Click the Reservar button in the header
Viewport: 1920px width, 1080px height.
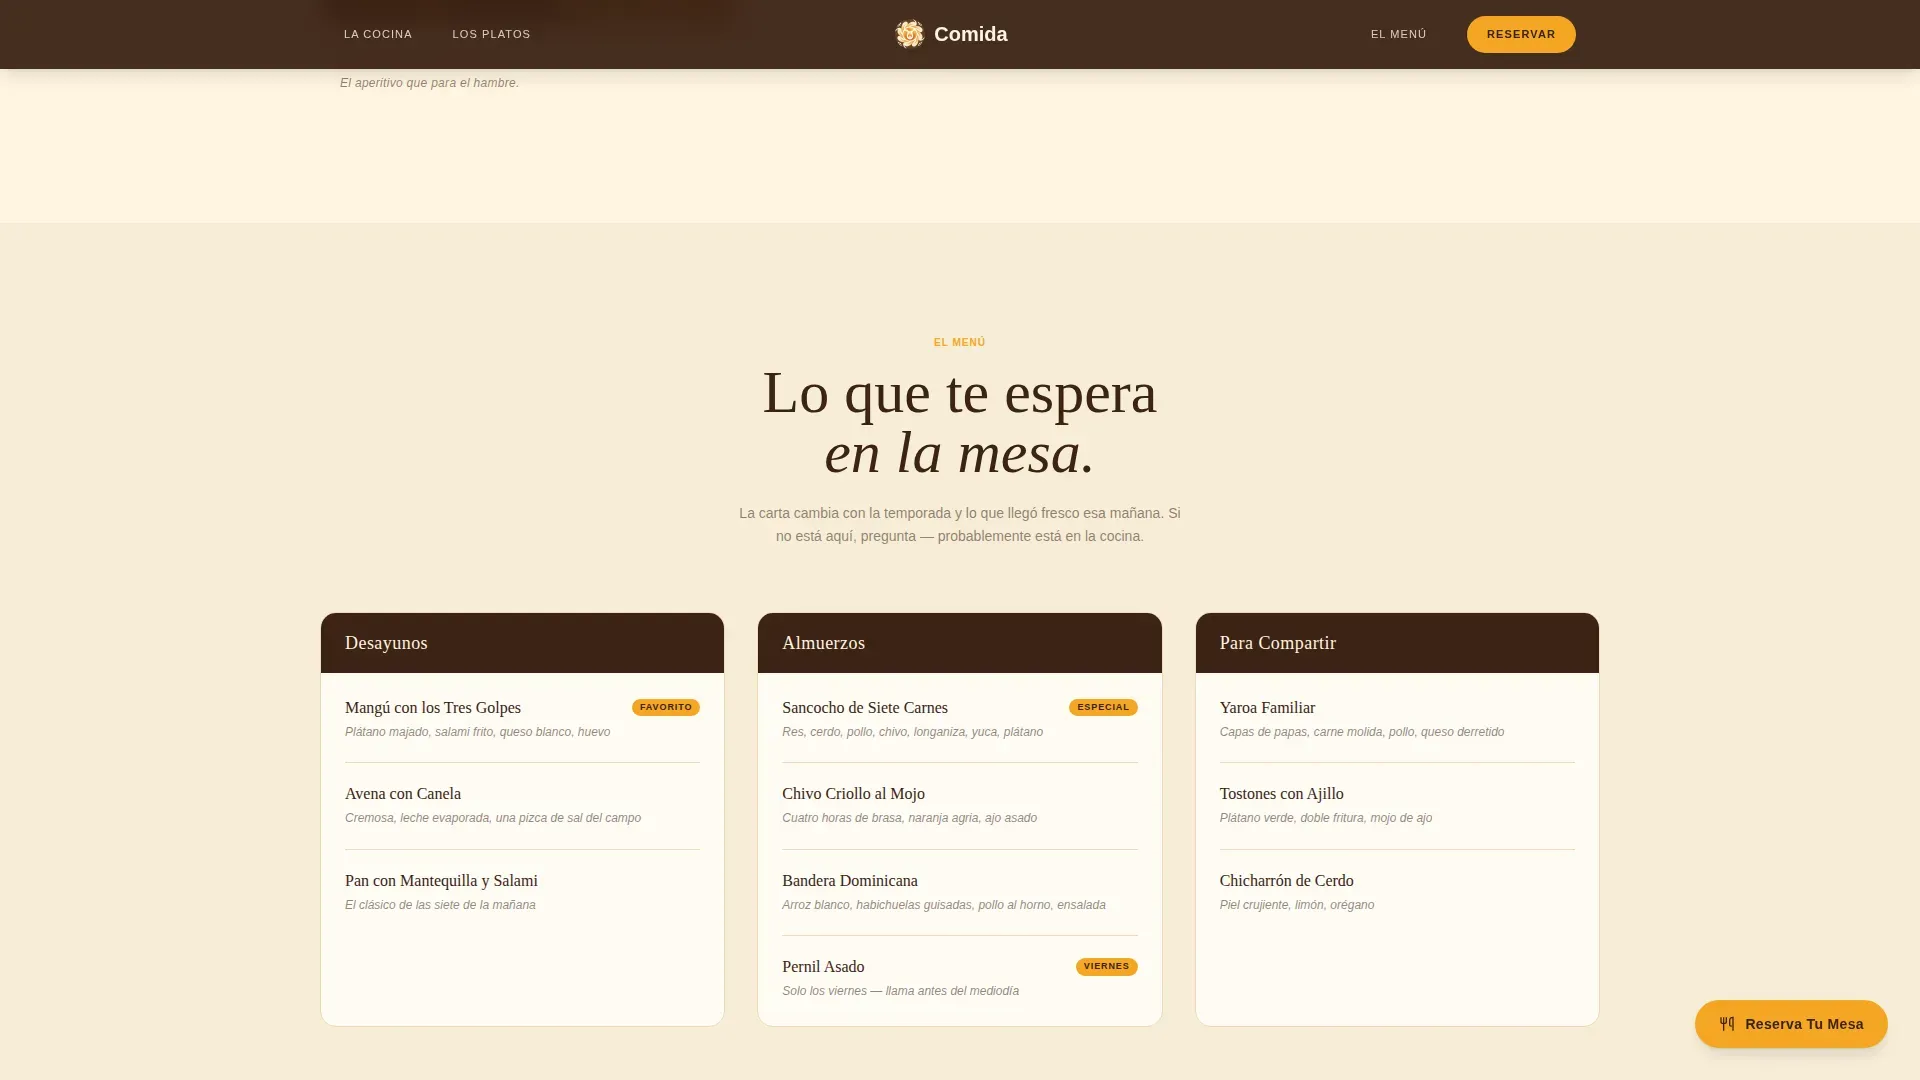pos(1521,34)
